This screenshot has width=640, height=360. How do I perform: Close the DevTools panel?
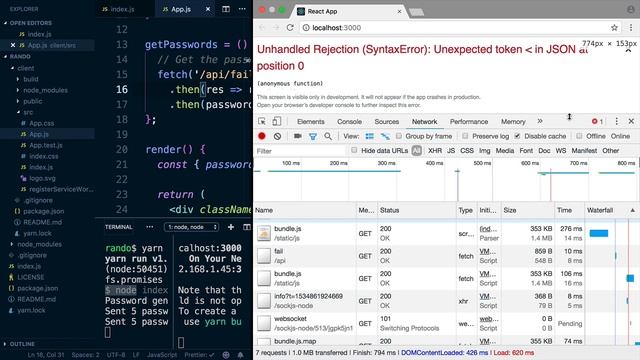[631, 121]
